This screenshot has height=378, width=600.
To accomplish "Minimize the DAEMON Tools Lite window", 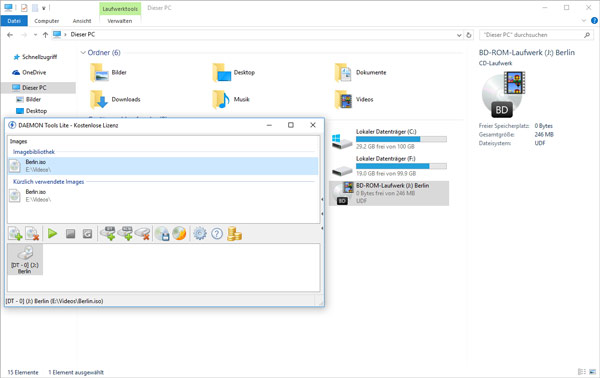I will (269, 125).
